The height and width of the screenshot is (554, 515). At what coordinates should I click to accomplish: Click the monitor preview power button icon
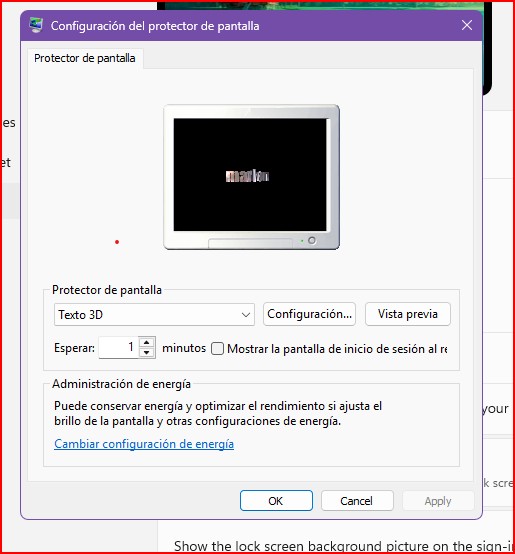312,240
